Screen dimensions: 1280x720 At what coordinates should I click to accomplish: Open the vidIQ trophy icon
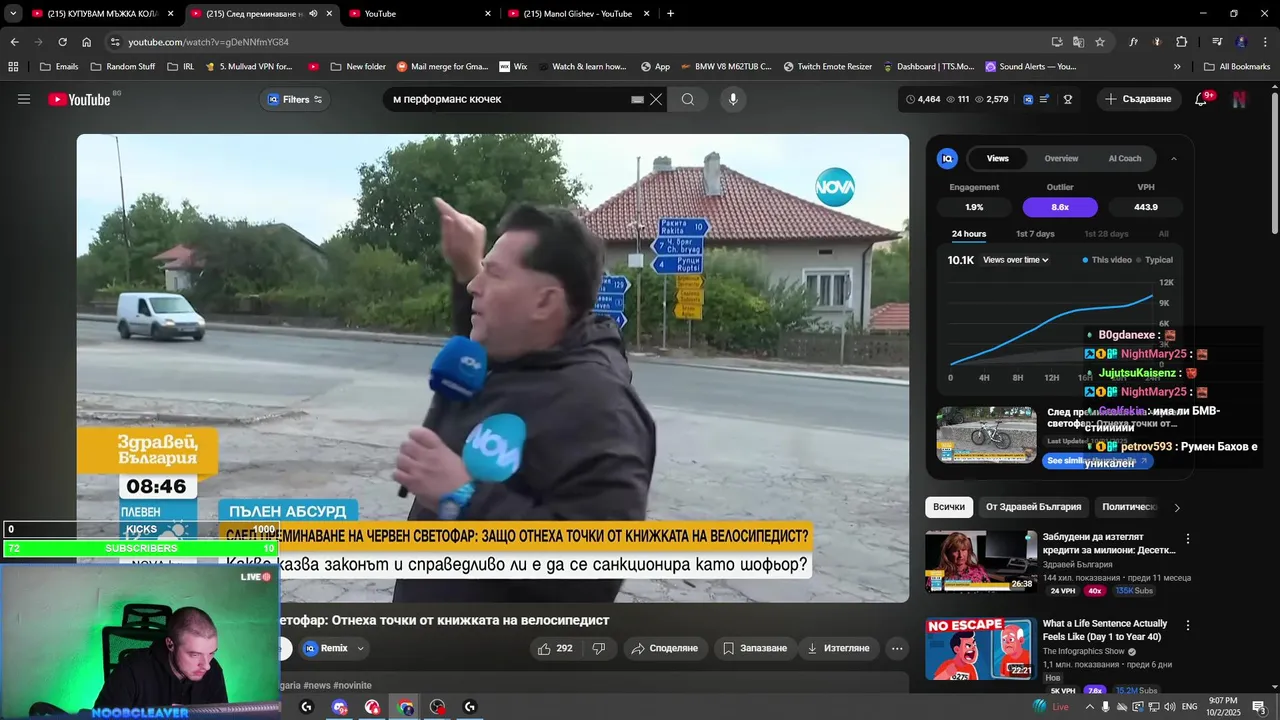tap(1068, 99)
